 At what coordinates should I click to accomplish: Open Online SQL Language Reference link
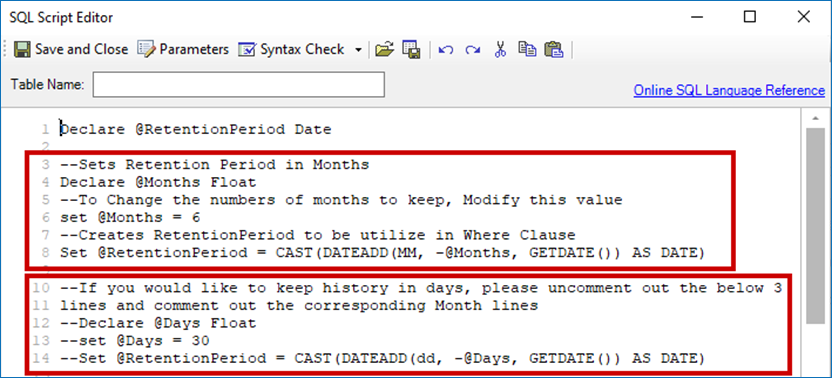pos(729,90)
